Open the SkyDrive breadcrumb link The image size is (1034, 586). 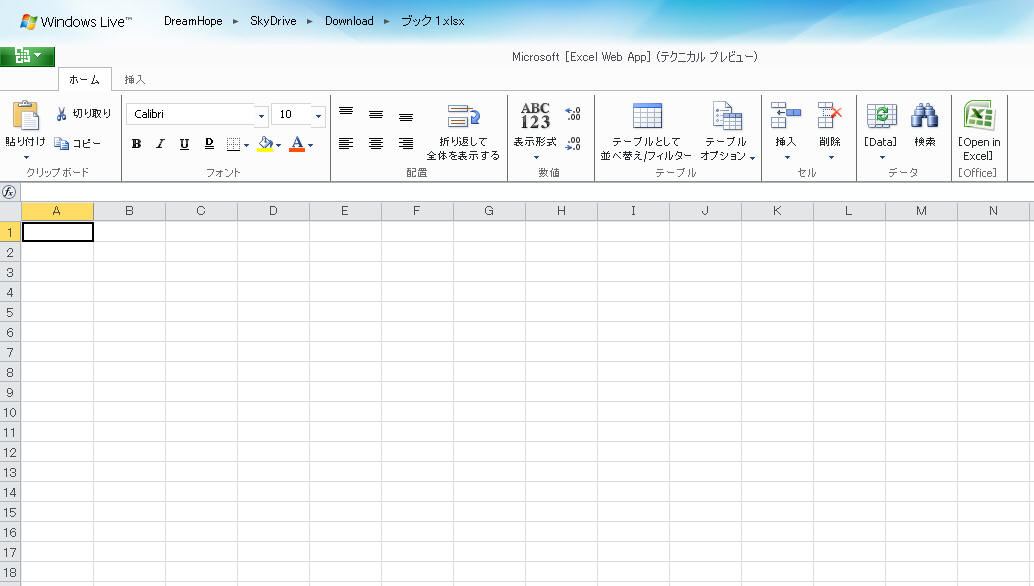[x=273, y=21]
